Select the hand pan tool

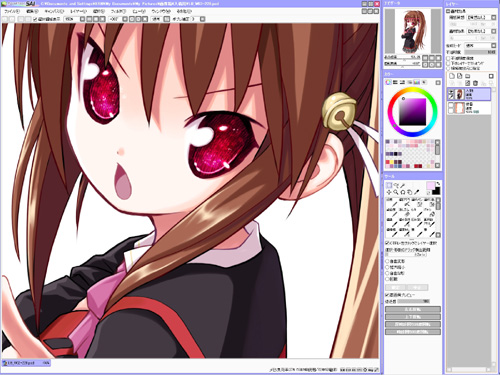[410, 192]
